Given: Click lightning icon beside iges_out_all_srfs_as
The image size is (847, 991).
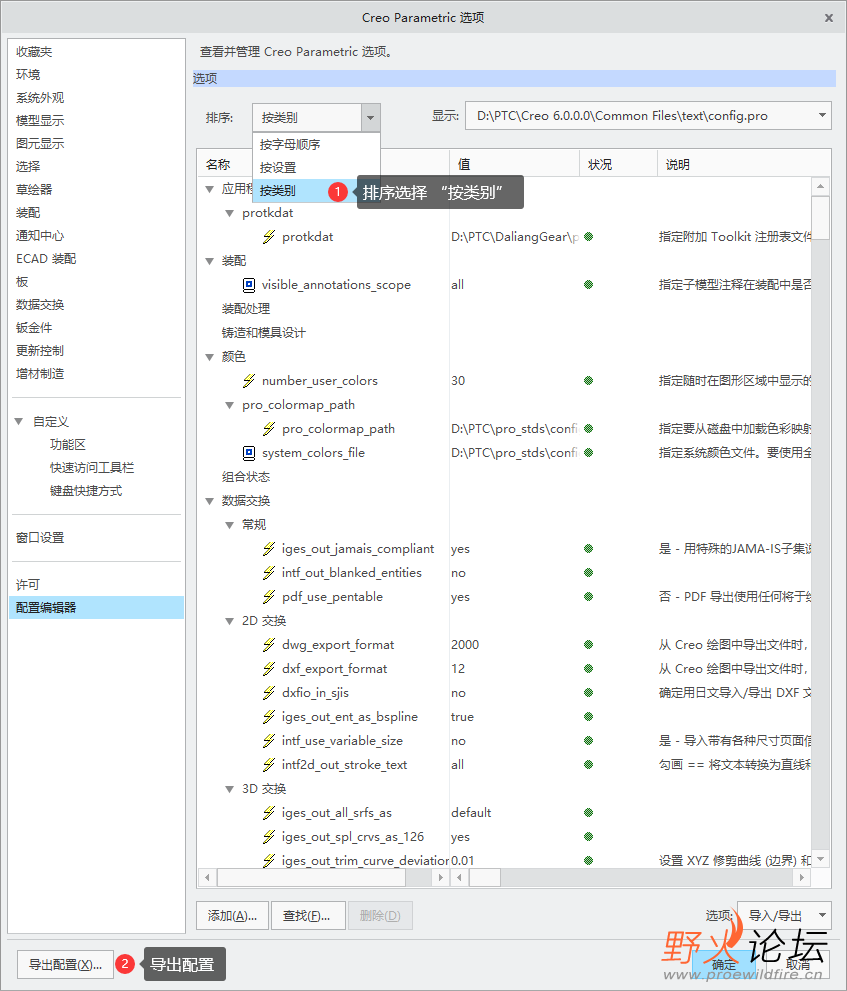Looking at the screenshot, I should click(269, 813).
